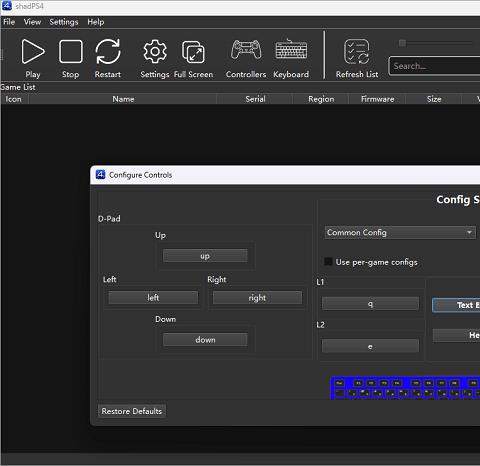Open the View menu
The height and width of the screenshot is (466, 480).
[32, 22]
